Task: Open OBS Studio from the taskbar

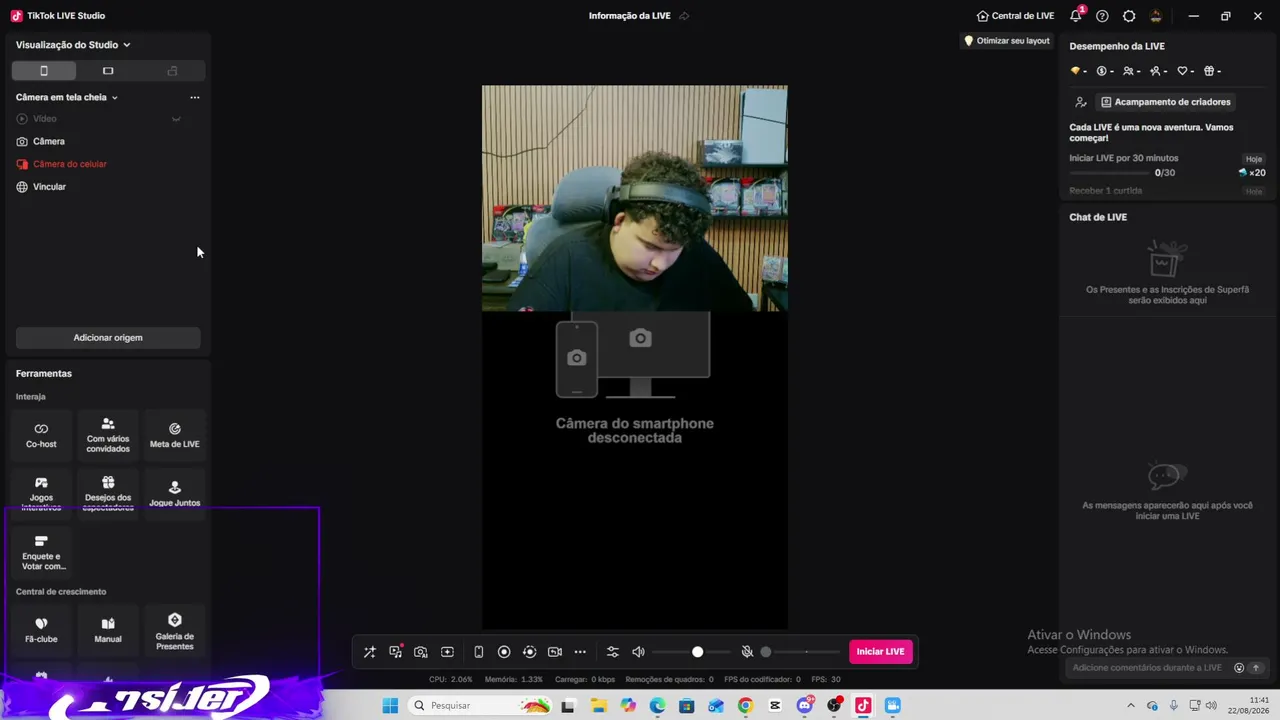Action: (835, 706)
